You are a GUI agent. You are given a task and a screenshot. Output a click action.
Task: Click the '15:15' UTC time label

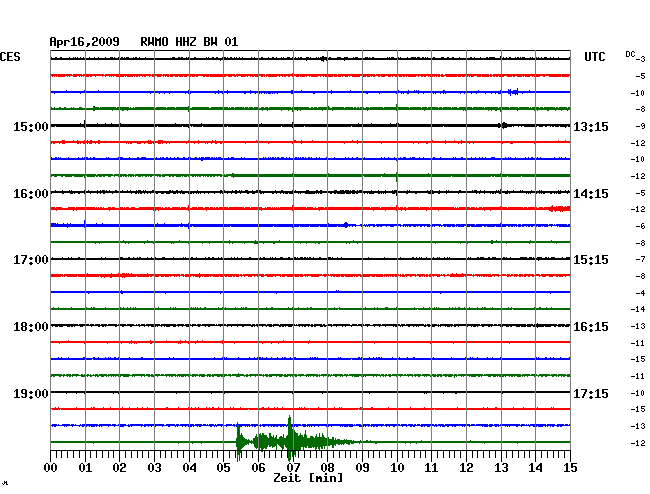pyautogui.click(x=591, y=260)
